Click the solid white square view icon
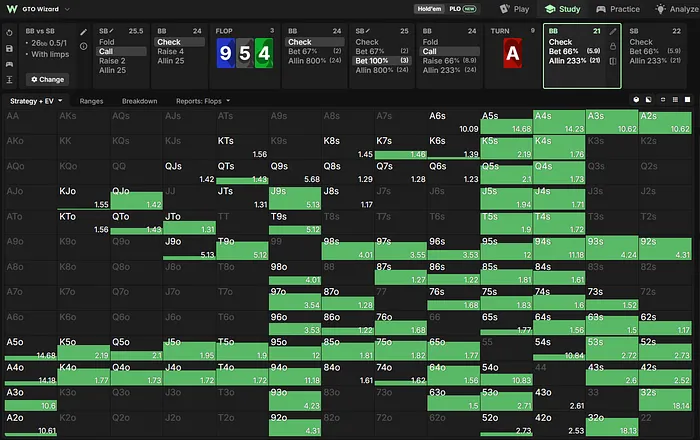 click(x=688, y=100)
